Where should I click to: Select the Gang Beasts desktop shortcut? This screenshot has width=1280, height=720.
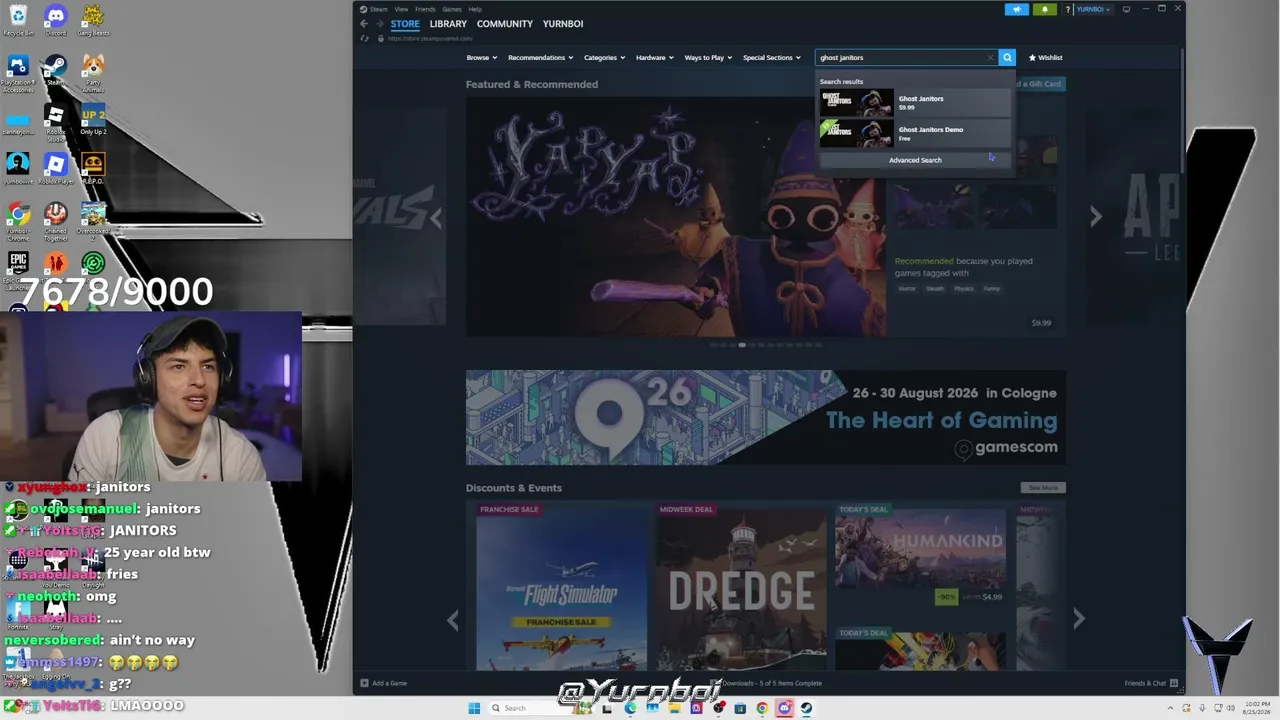(x=93, y=19)
